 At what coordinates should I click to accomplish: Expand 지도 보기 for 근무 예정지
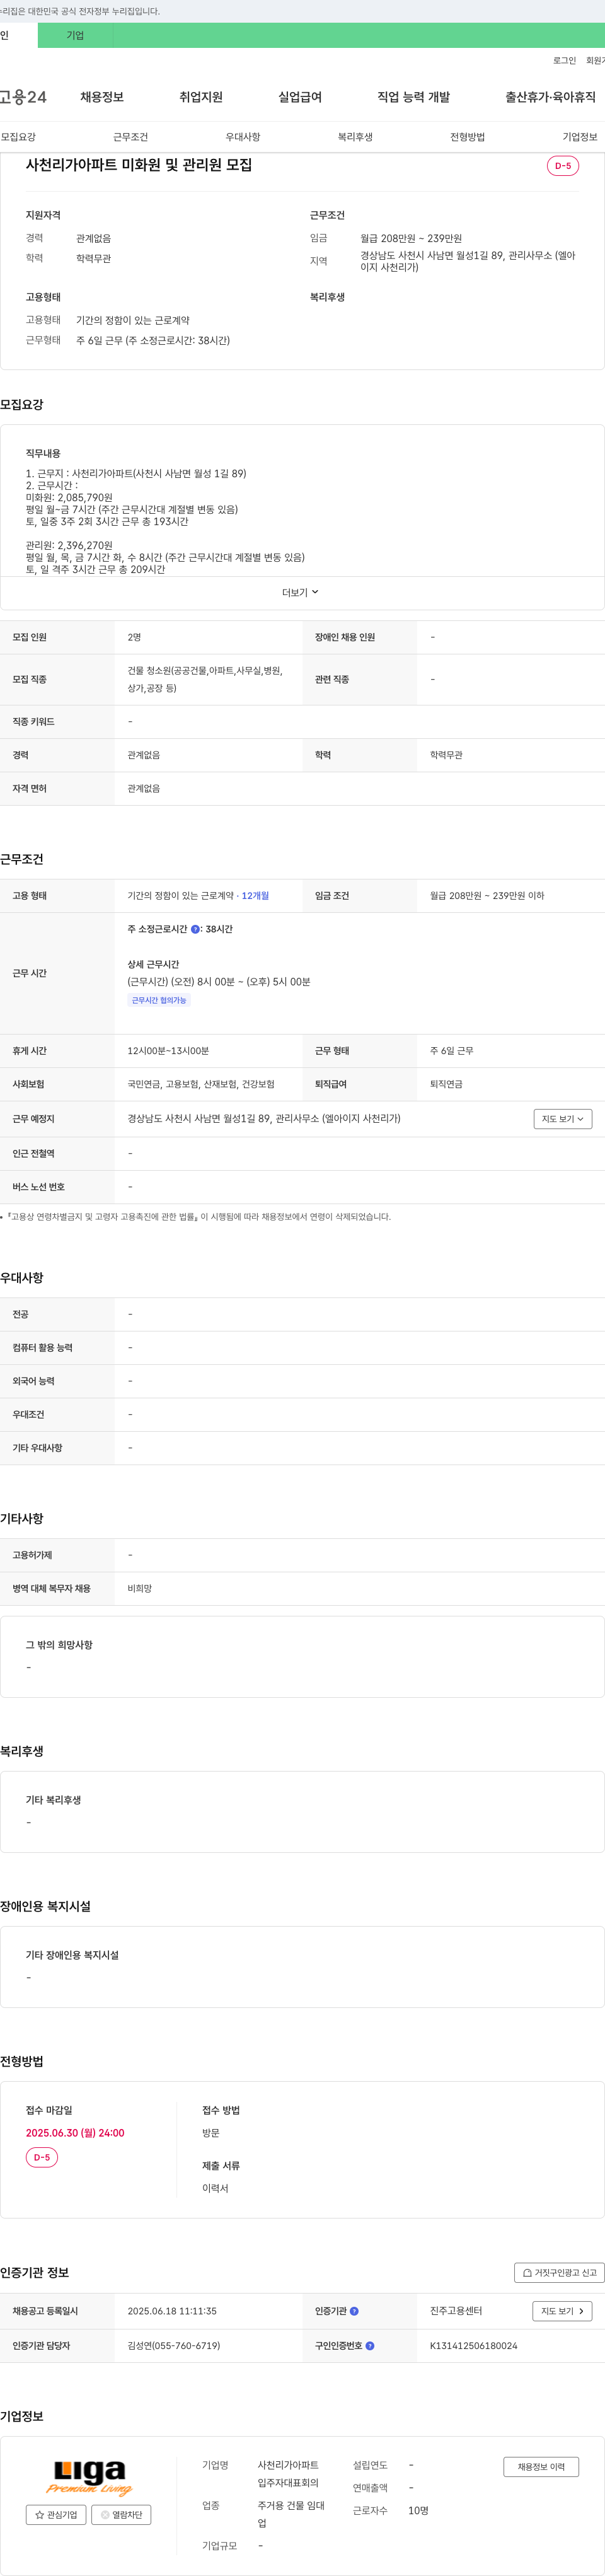[563, 1119]
